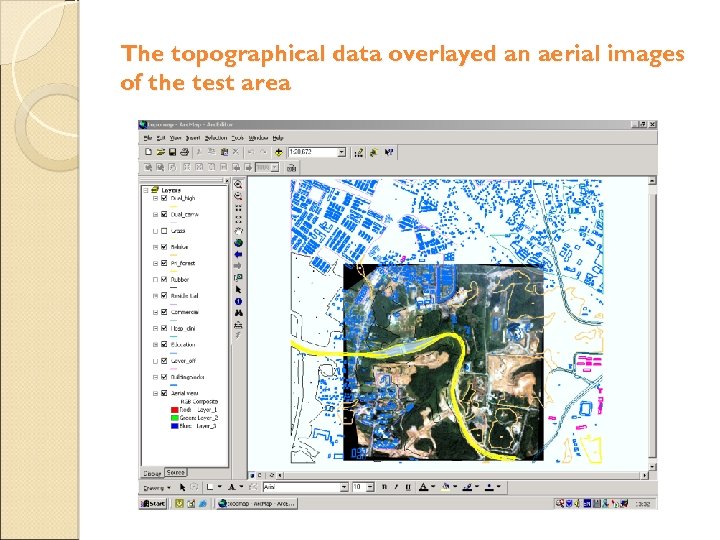Click the Paste clipboard icon
Viewport: 720px width, 540px height.
coord(224,152)
